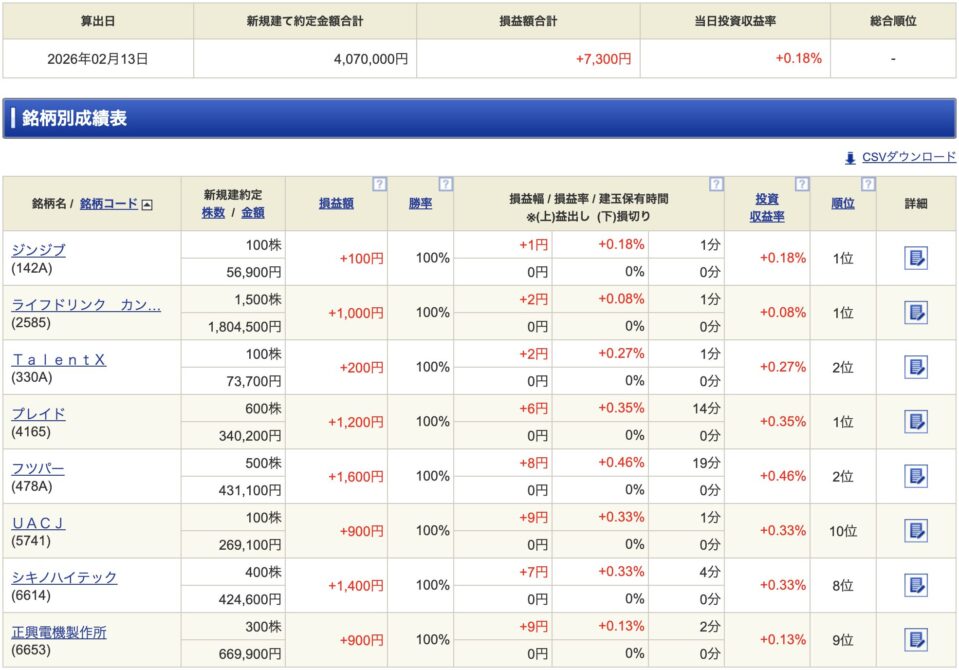Image resolution: width=959 pixels, height=670 pixels.
Task: Click the help icon above 順位 column
Action: tap(868, 184)
